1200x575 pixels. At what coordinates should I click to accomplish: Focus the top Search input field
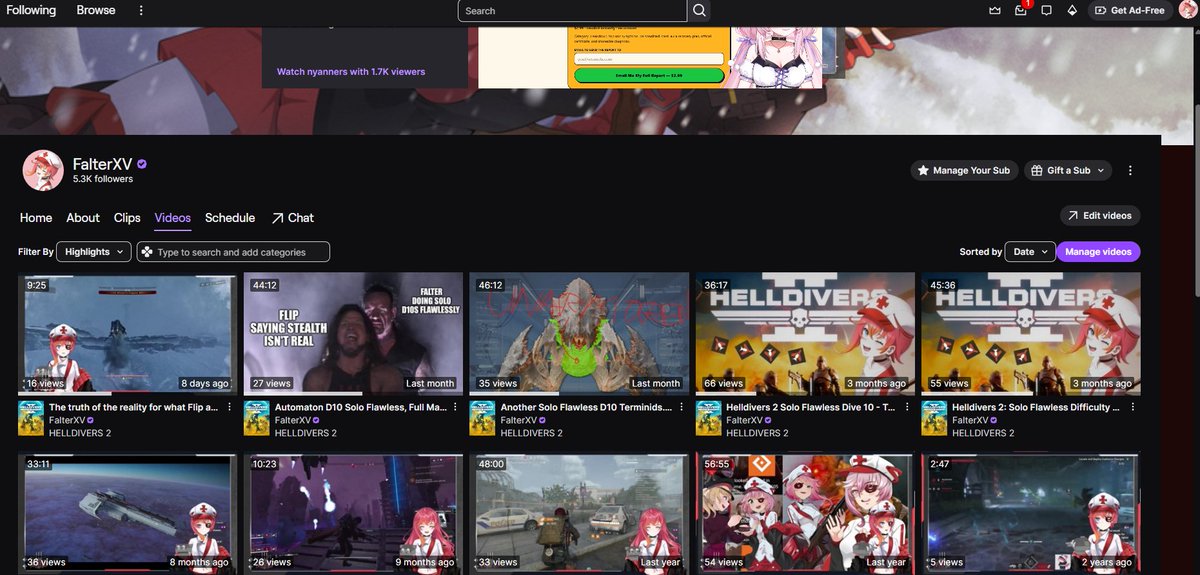point(572,10)
